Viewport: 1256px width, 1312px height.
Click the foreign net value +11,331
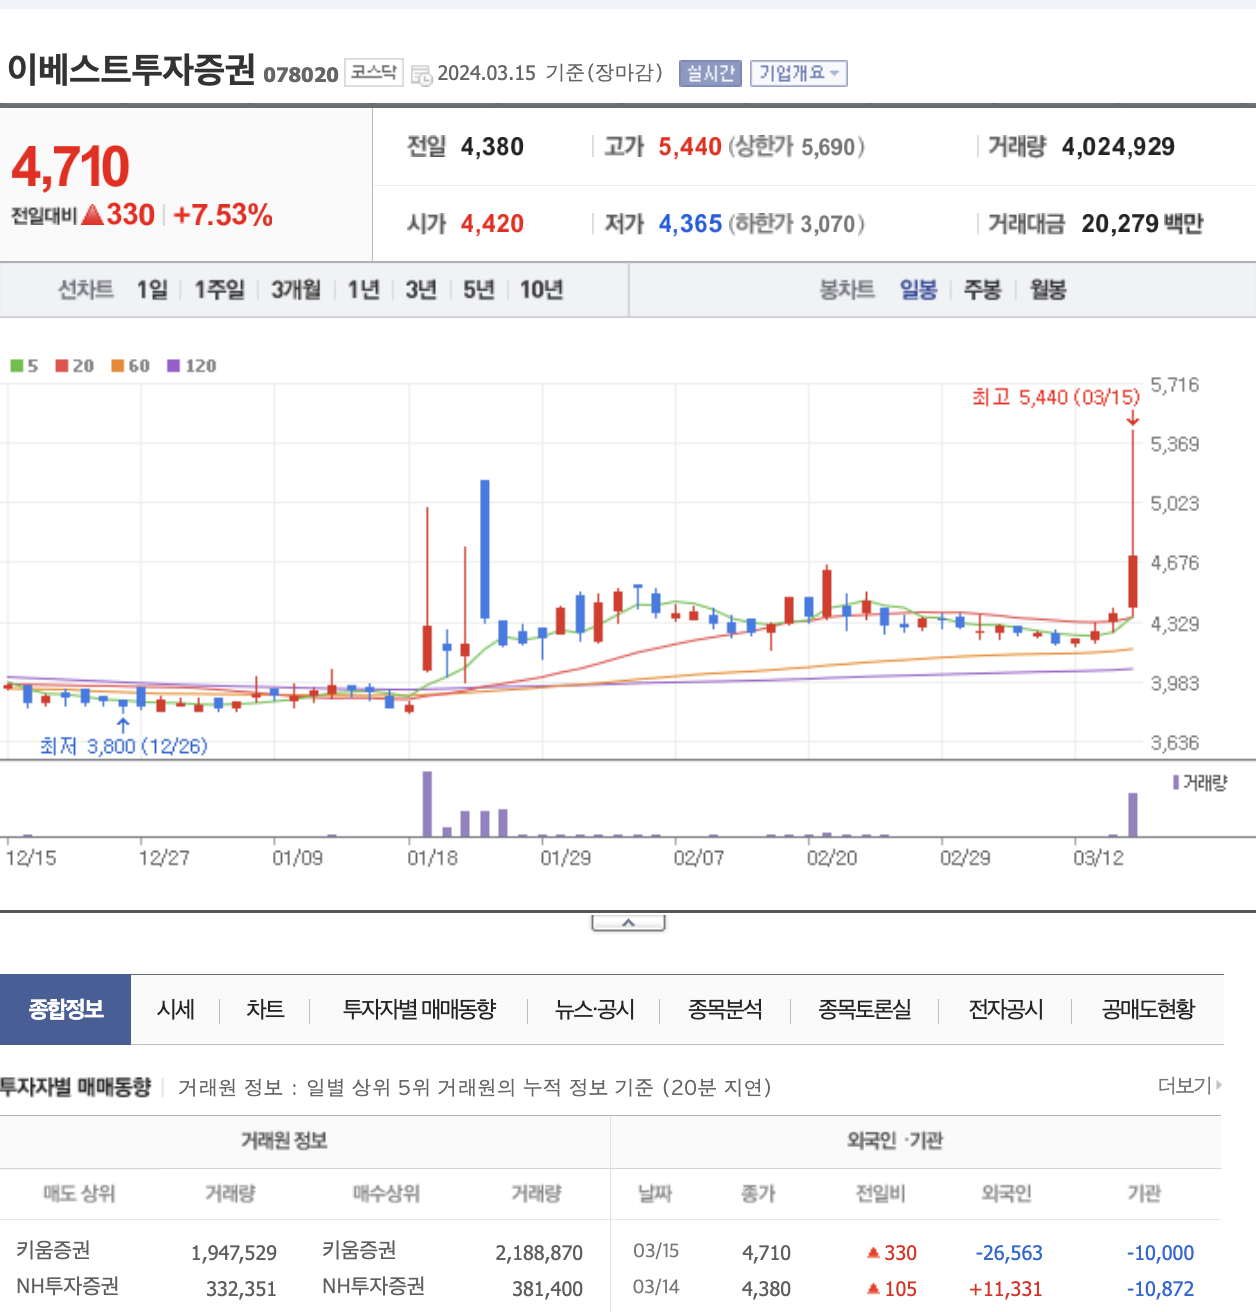(1005, 1289)
